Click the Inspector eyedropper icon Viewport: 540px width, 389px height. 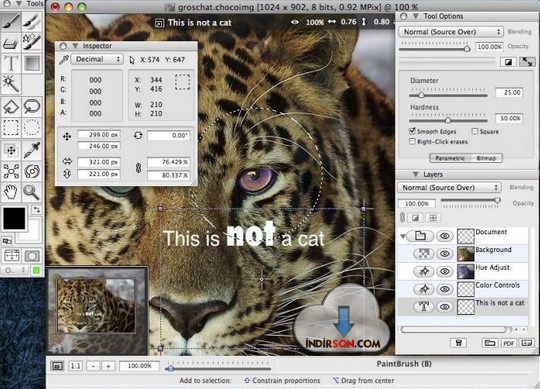64,60
